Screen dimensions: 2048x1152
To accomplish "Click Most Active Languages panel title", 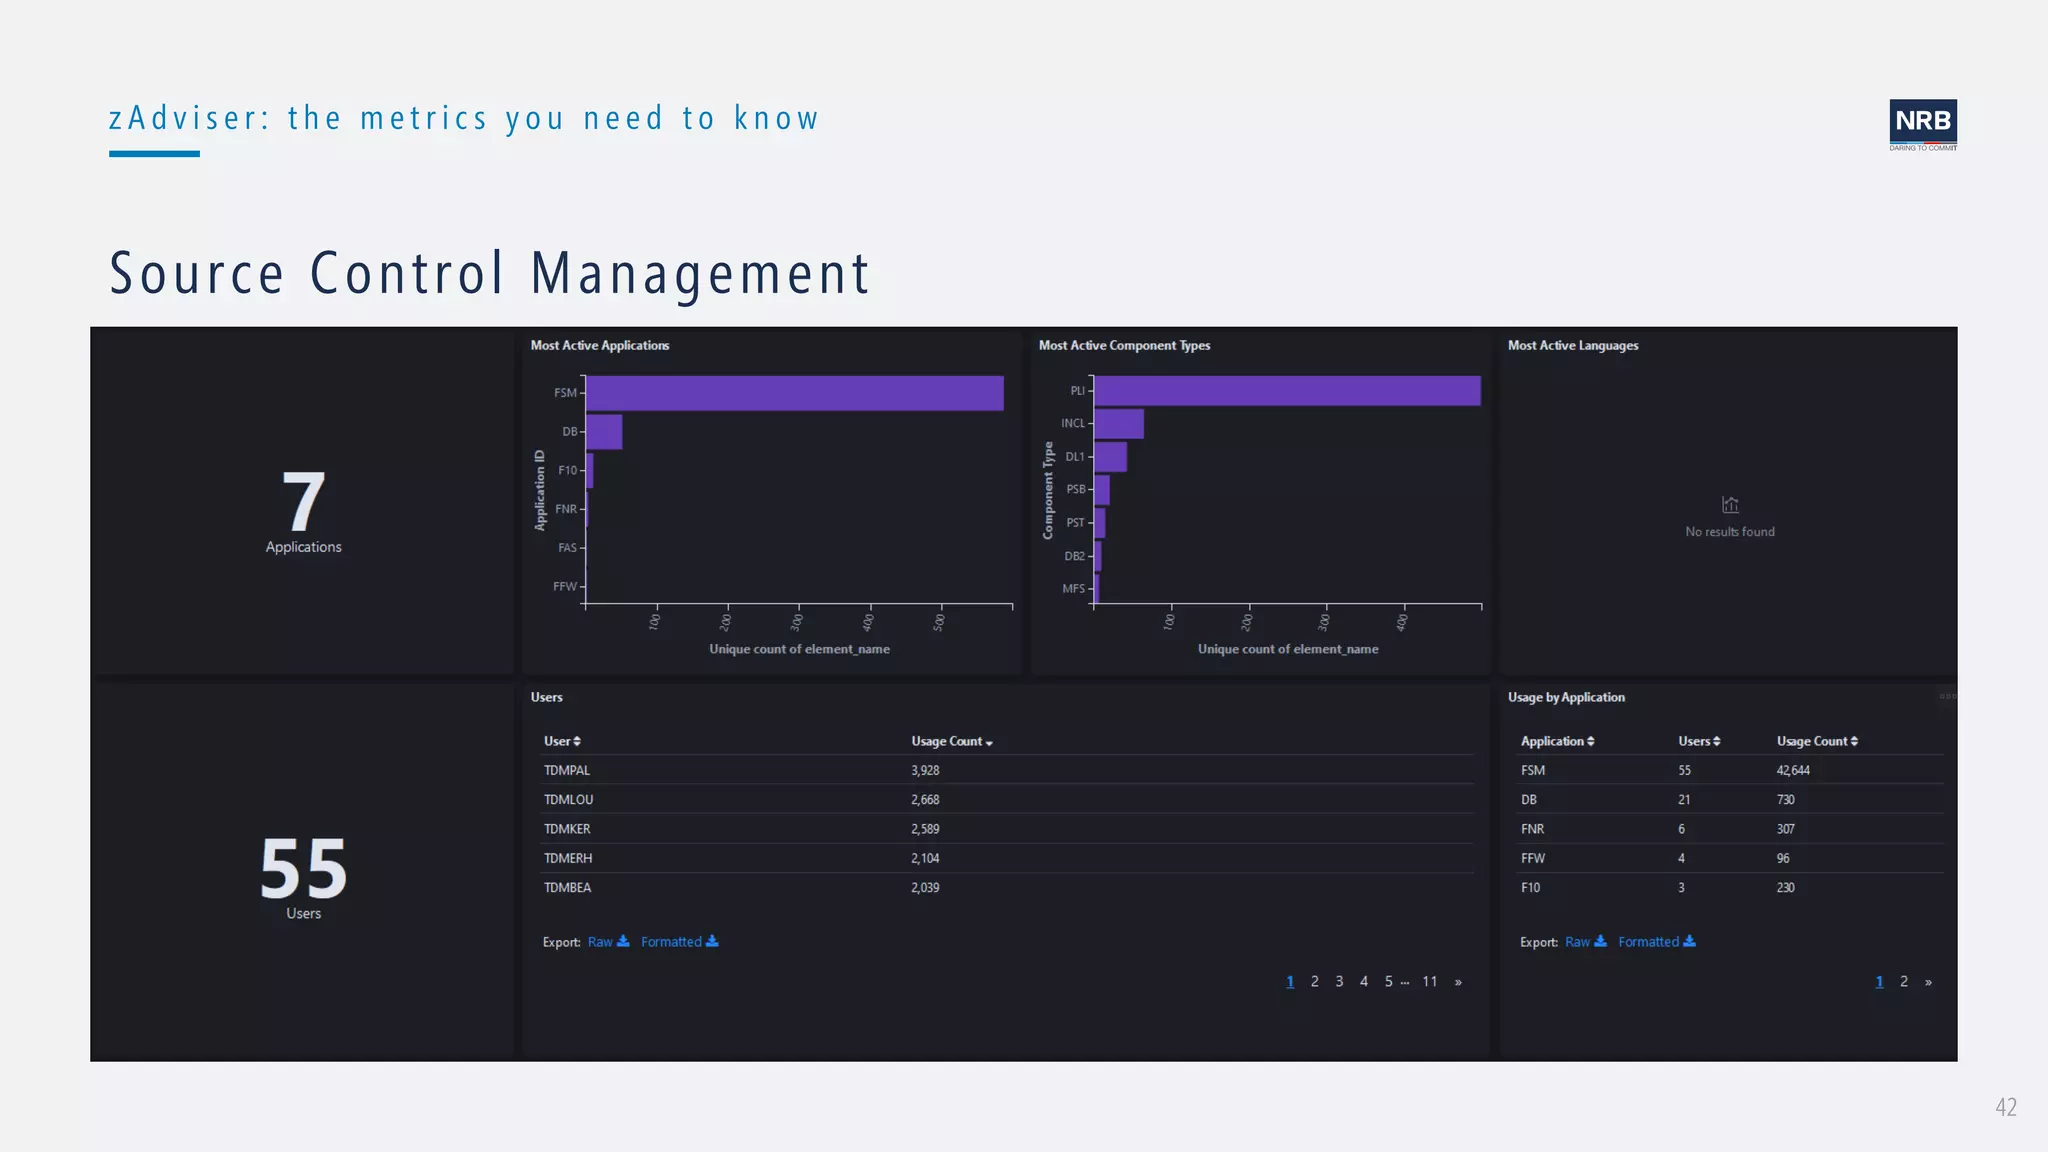I will (1573, 345).
